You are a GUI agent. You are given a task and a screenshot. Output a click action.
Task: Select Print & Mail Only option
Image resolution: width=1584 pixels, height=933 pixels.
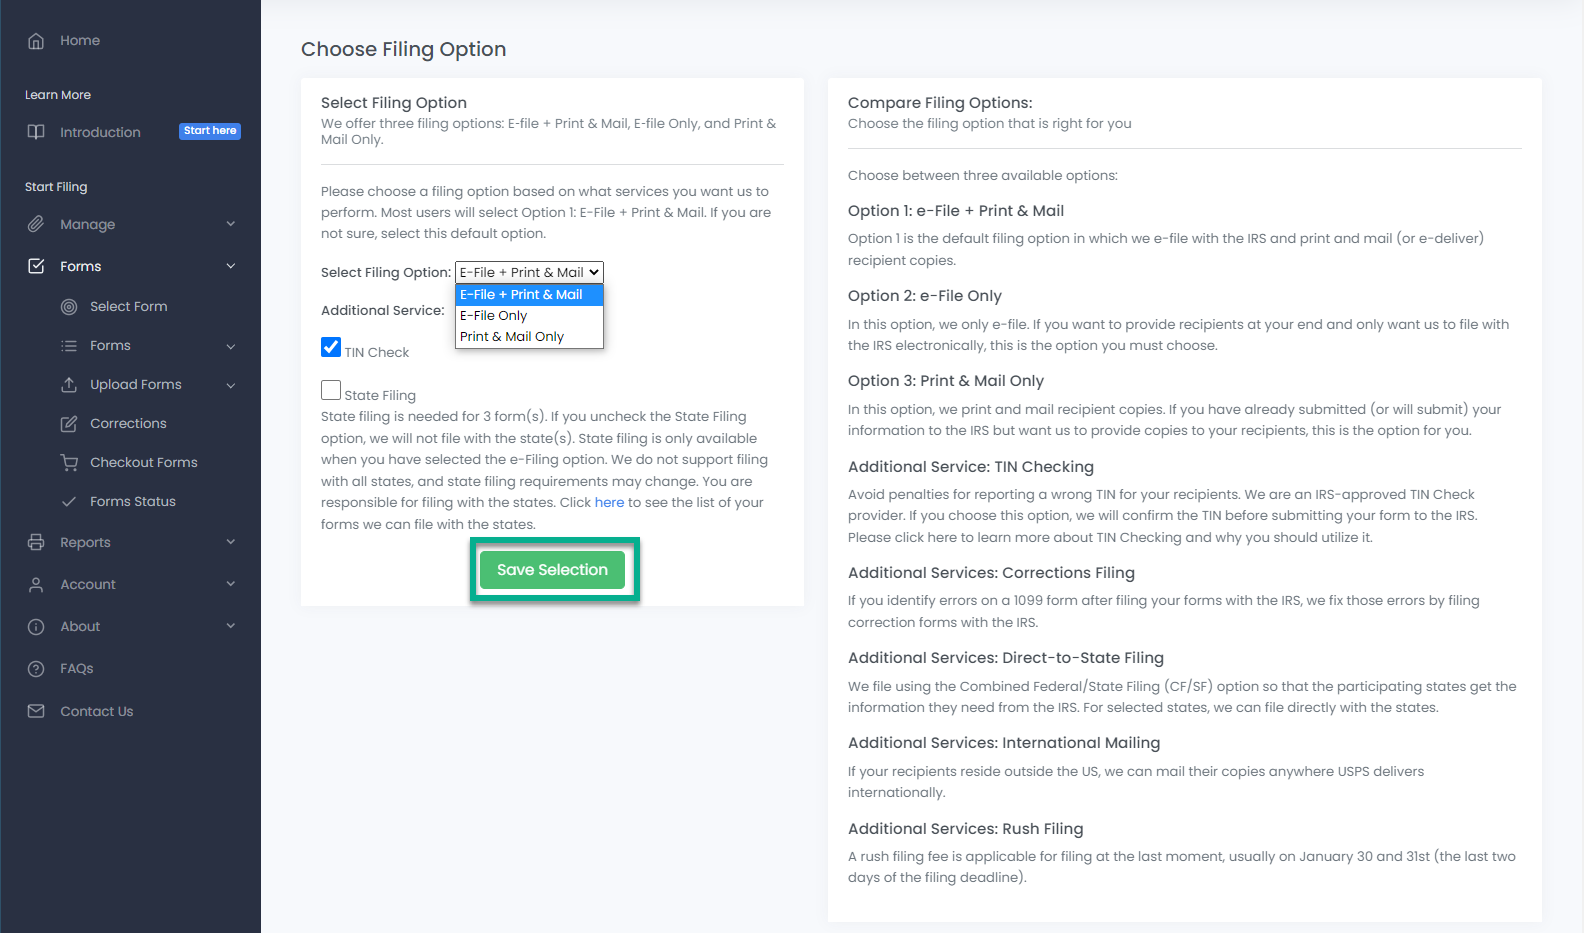(x=511, y=337)
